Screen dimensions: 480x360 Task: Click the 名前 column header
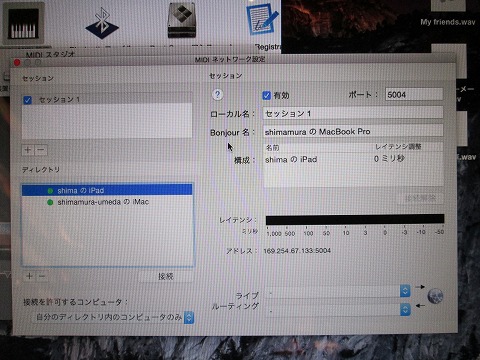pos(272,148)
